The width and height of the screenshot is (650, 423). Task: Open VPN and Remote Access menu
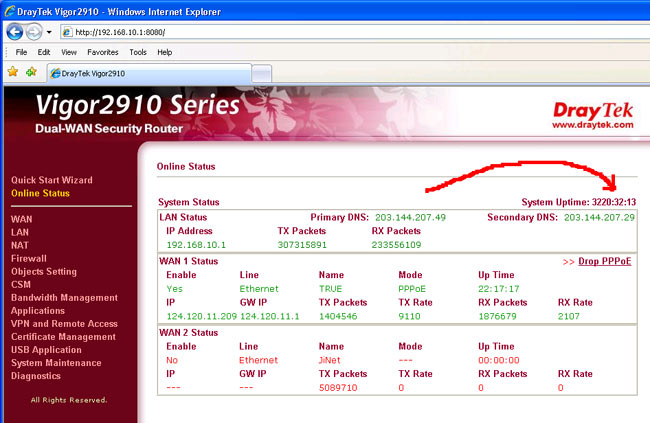click(x=64, y=323)
